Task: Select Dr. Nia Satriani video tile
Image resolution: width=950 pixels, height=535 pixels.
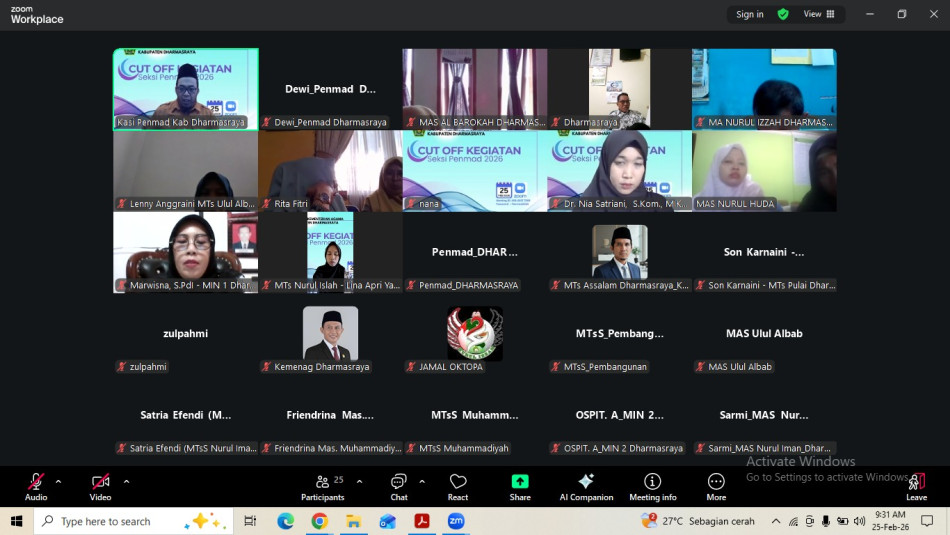Action: [619, 171]
